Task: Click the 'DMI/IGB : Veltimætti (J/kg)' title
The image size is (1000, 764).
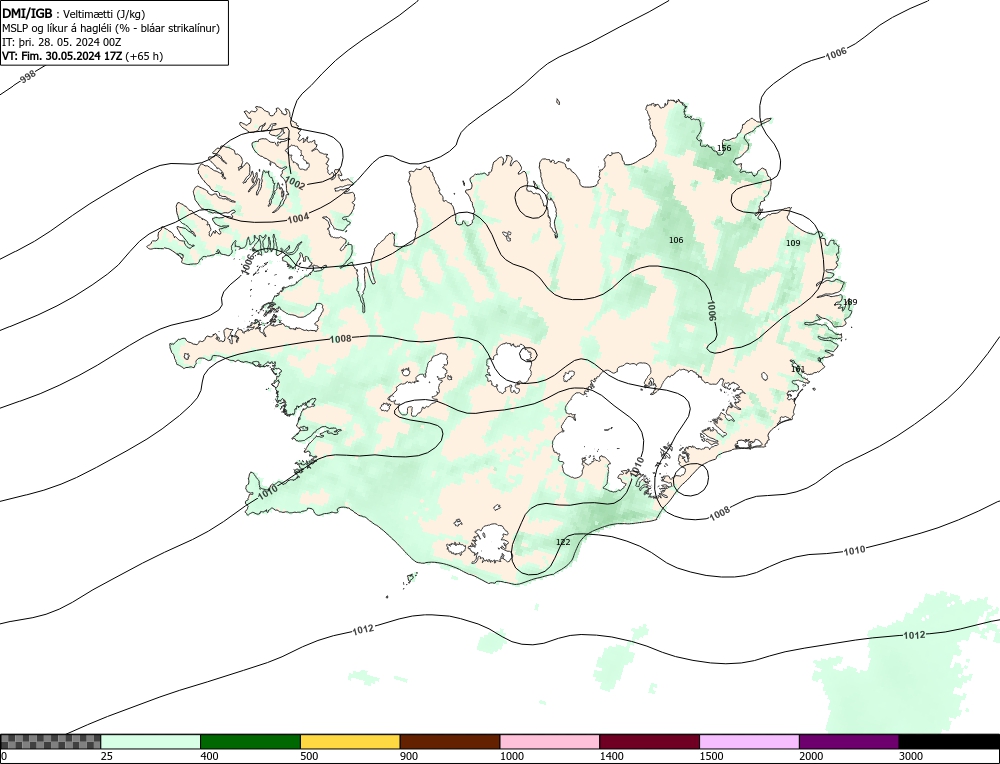Action: tap(74, 14)
